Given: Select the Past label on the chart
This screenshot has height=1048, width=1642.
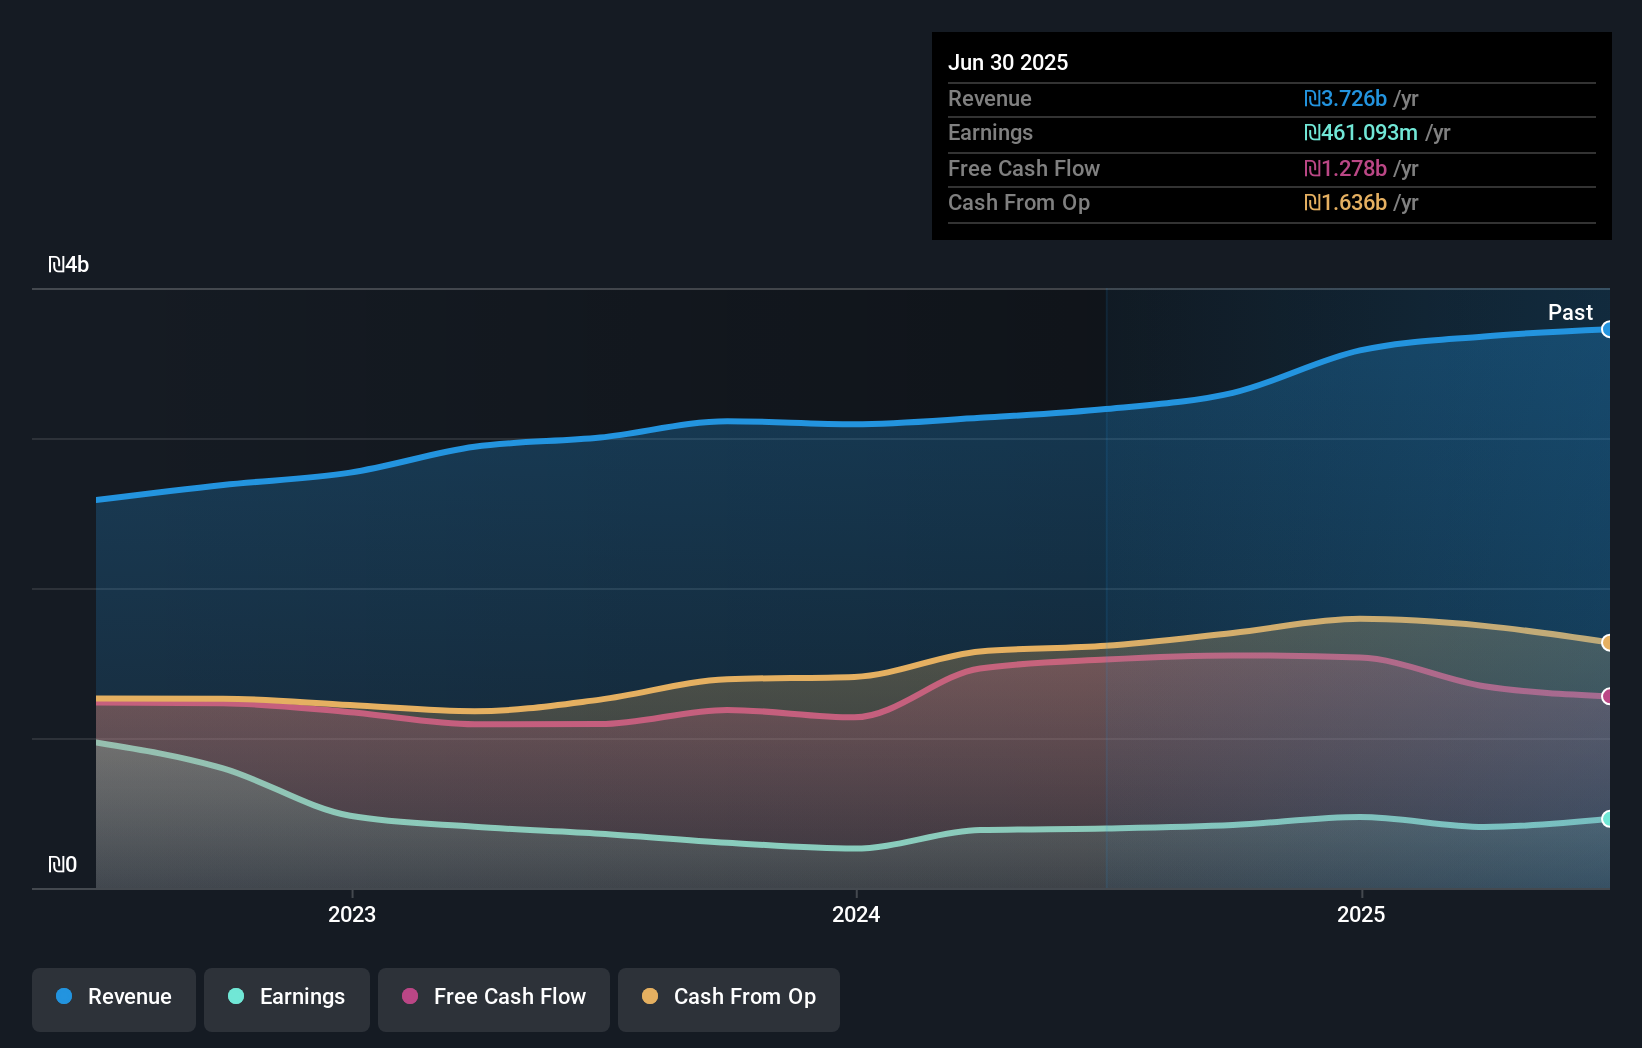Looking at the screenshot, I should (1570, 312).
